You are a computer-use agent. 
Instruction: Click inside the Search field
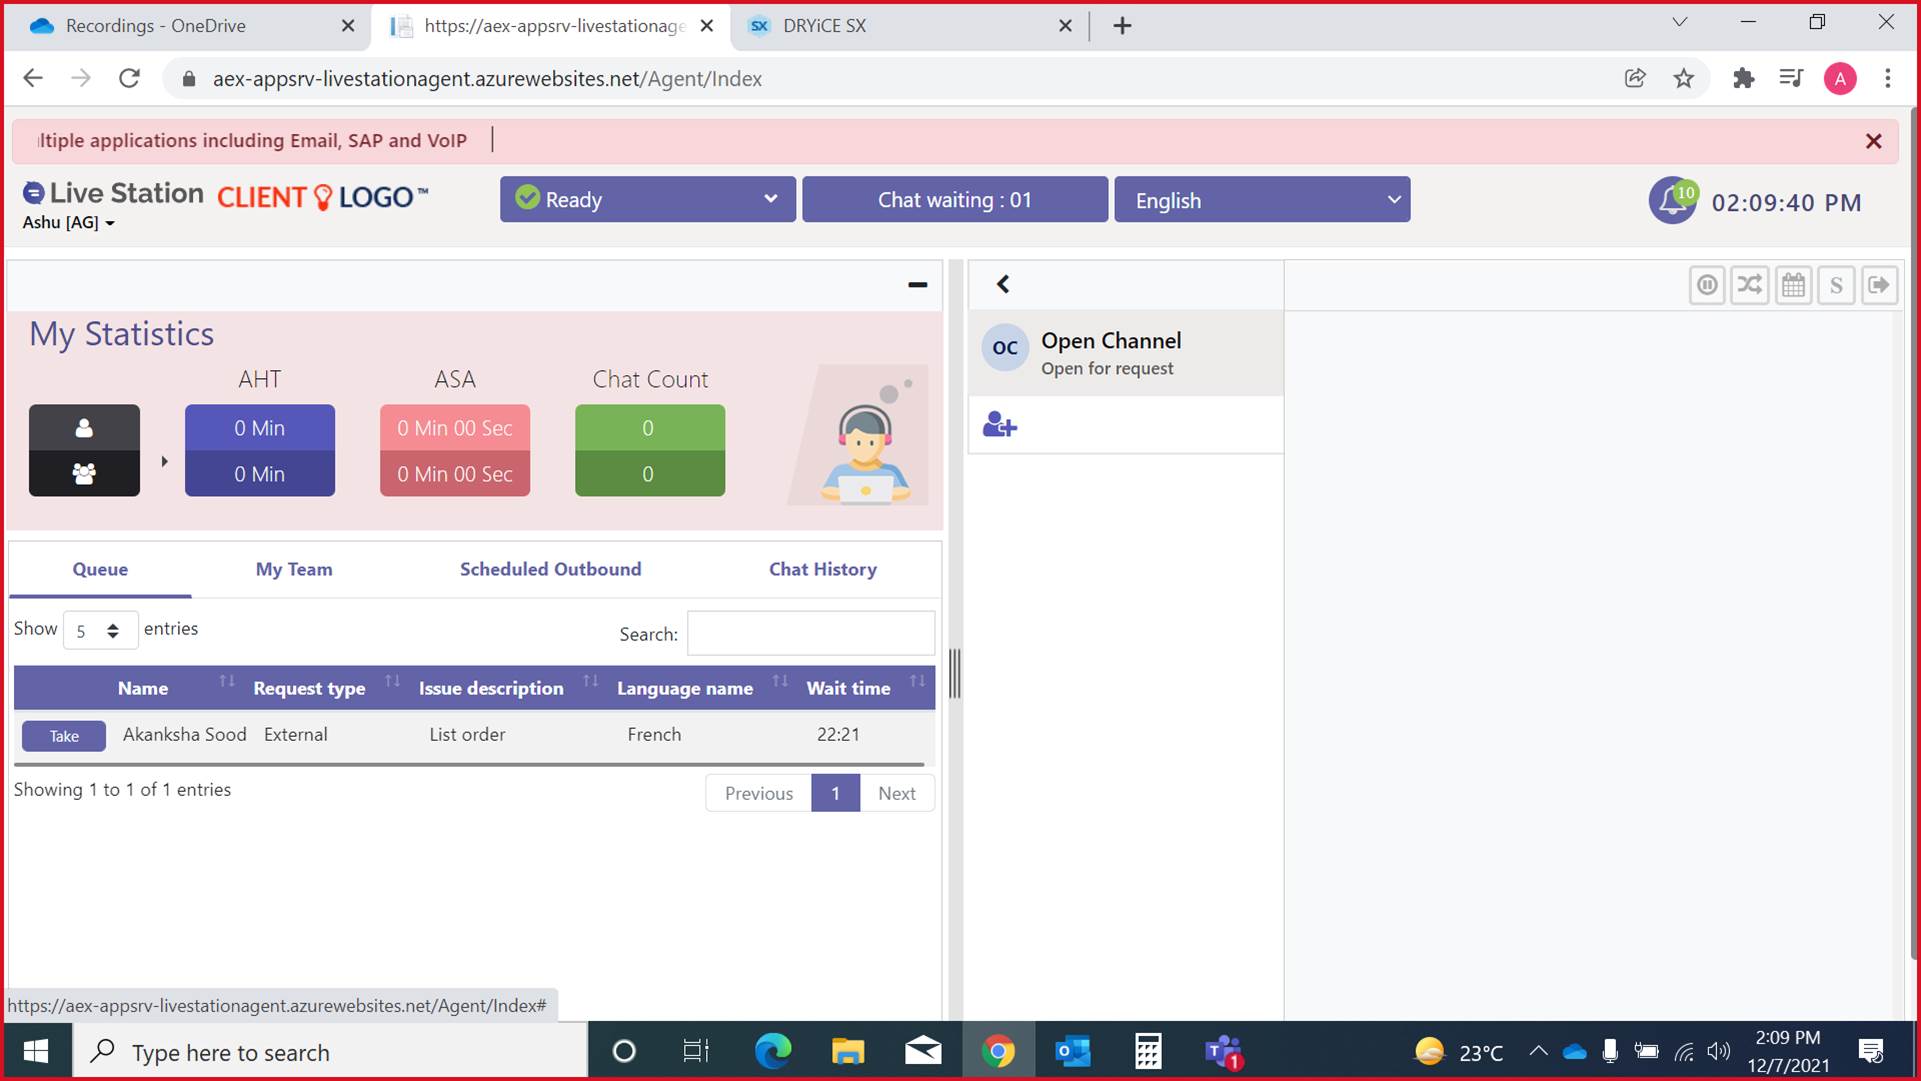(x=810, y=633)
